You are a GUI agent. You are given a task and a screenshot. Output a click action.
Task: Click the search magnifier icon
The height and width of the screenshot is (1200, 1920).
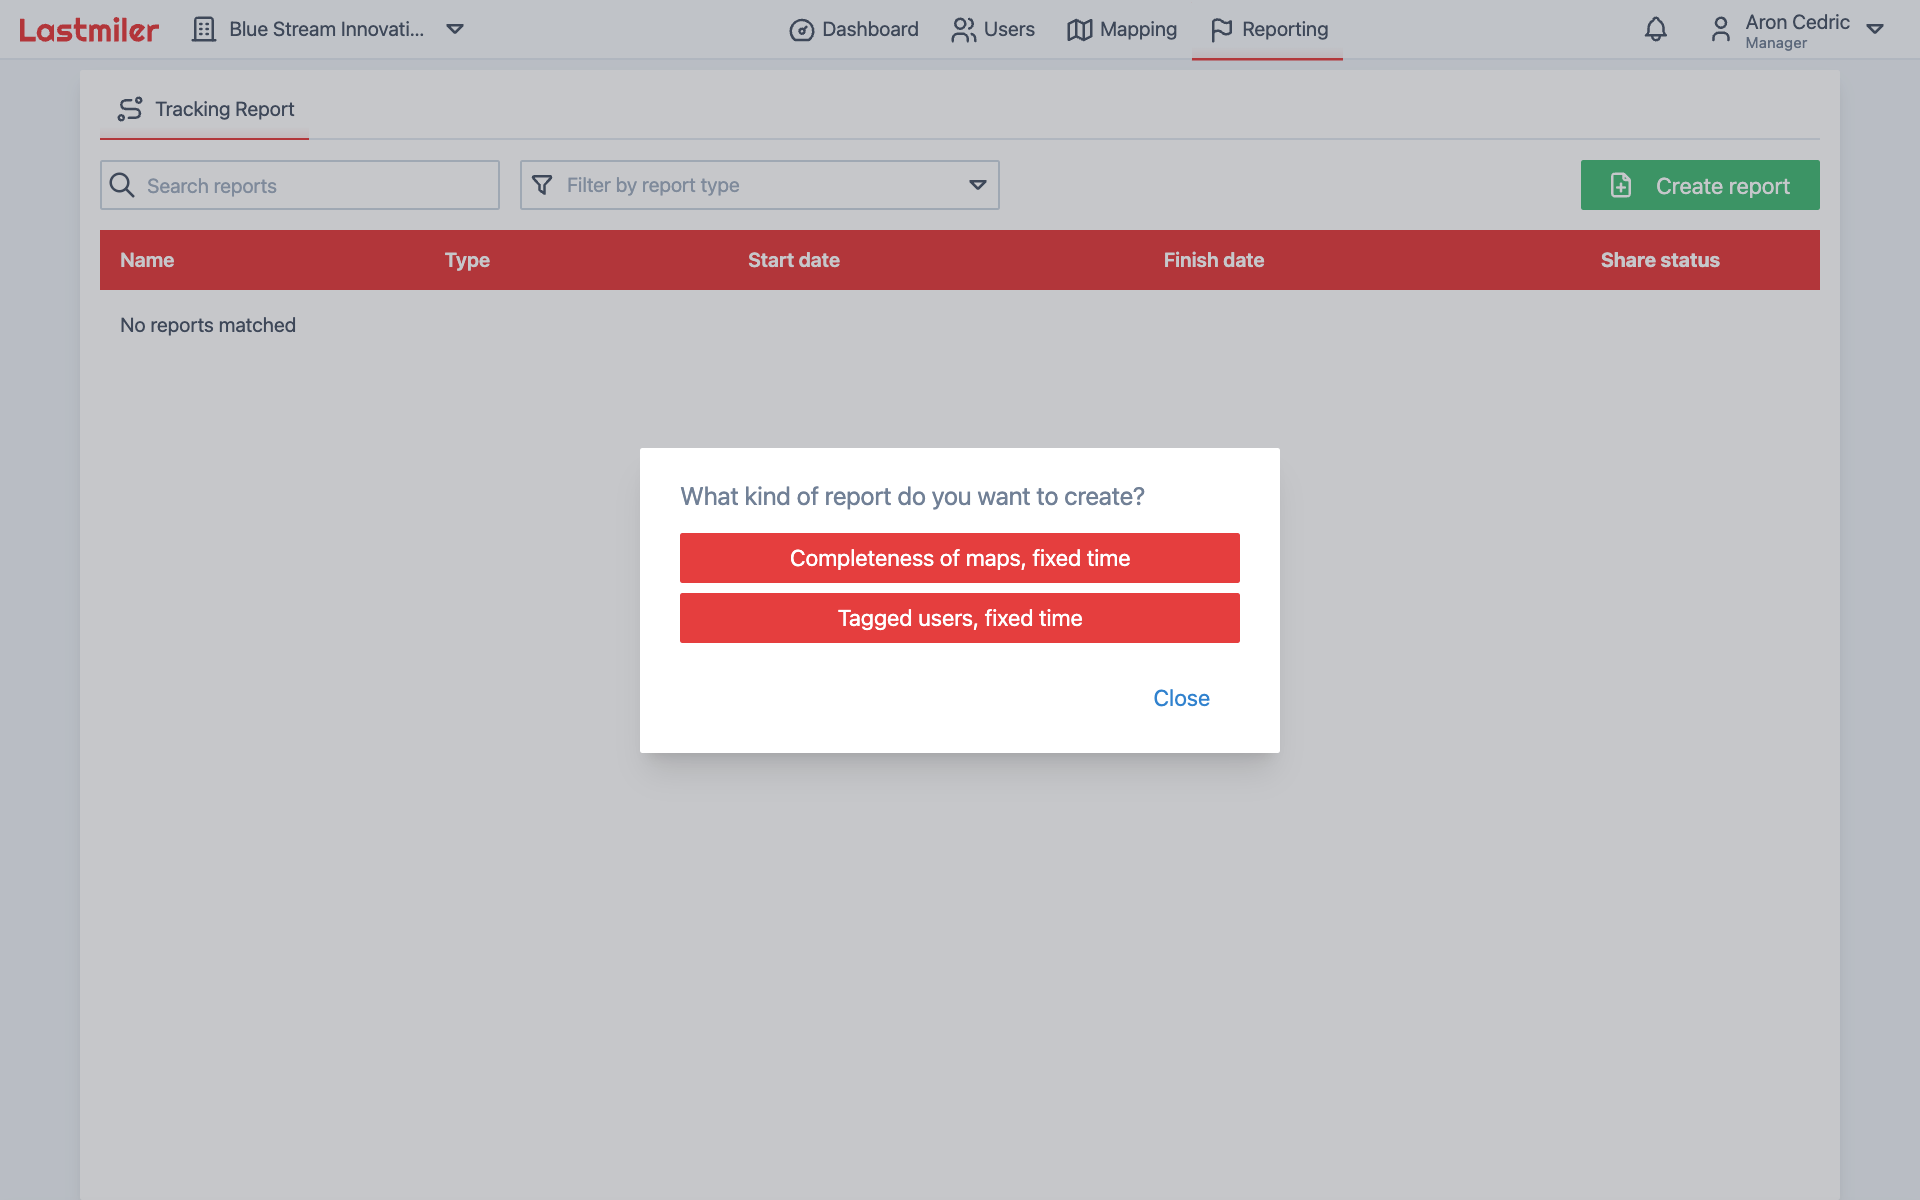122,185
